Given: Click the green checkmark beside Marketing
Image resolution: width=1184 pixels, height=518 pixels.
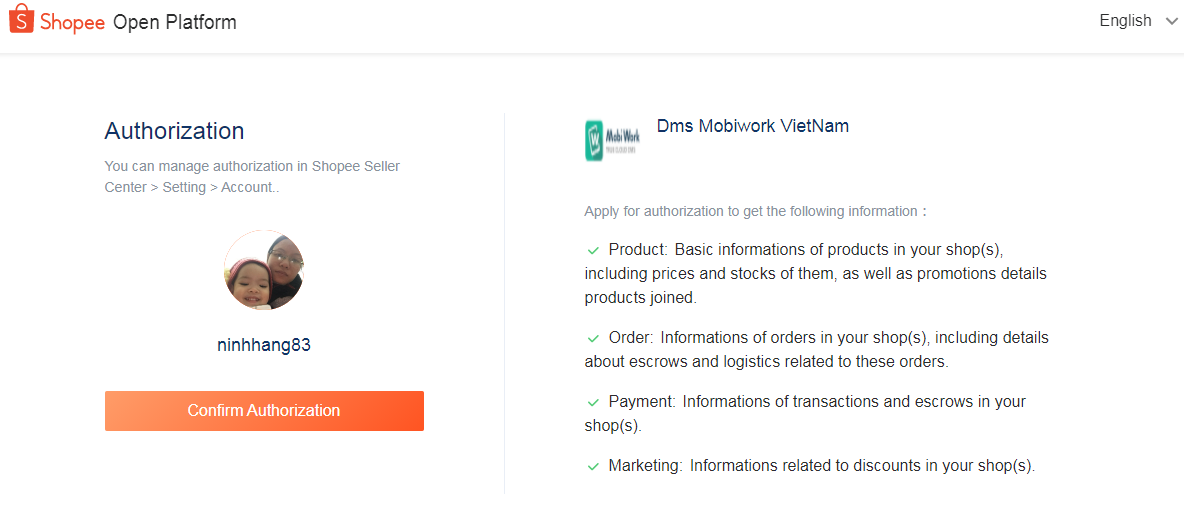Looking at the screenshot, I should 593,467.
